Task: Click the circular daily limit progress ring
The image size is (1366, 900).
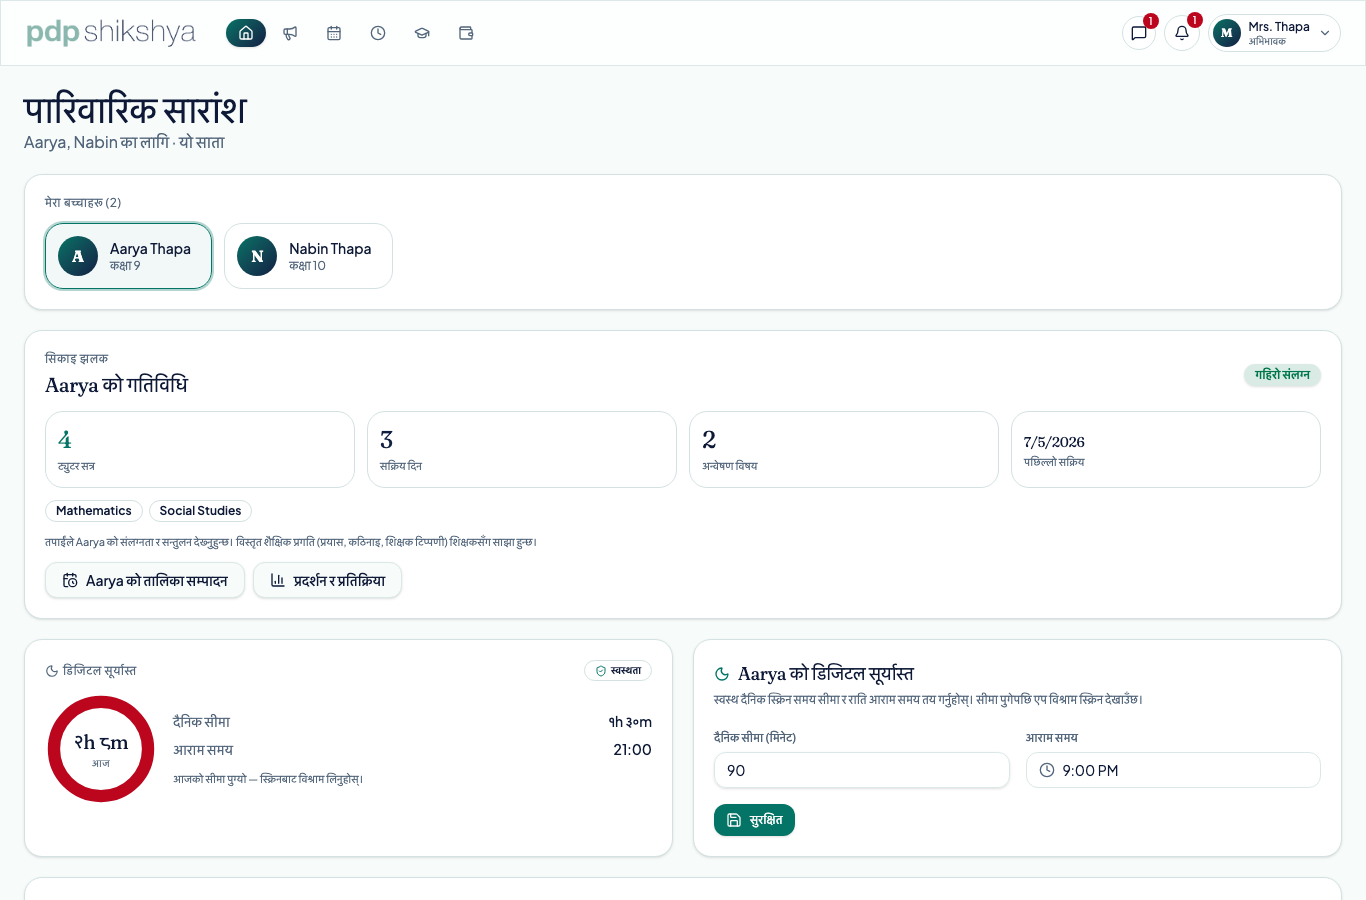Action: tap(101, 749)
